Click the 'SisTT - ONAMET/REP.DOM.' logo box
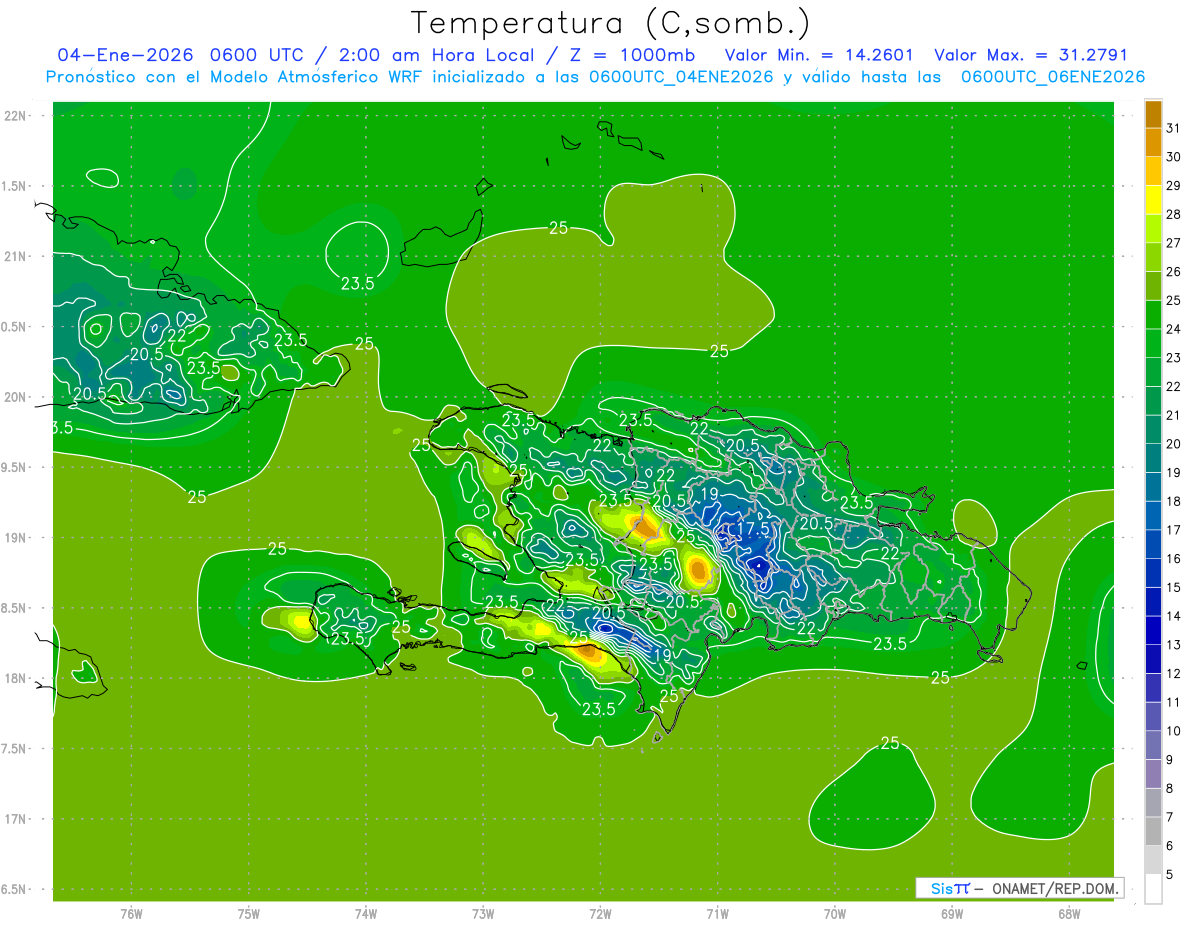Viewport: 1200px width, 927px height. (x=1020, y=888)
